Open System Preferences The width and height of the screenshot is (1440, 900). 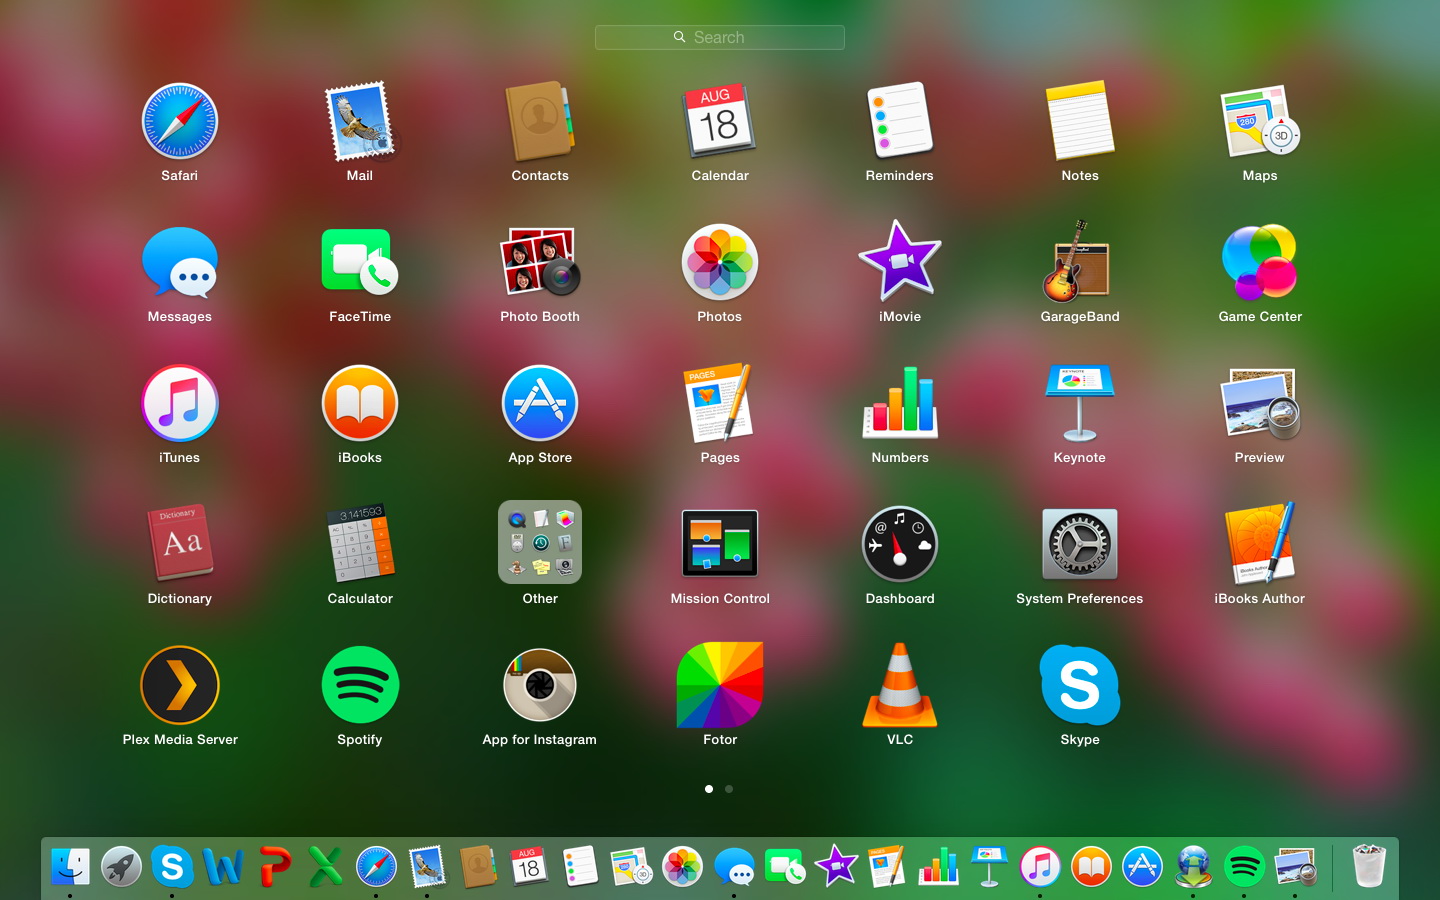coord(1079,545)
